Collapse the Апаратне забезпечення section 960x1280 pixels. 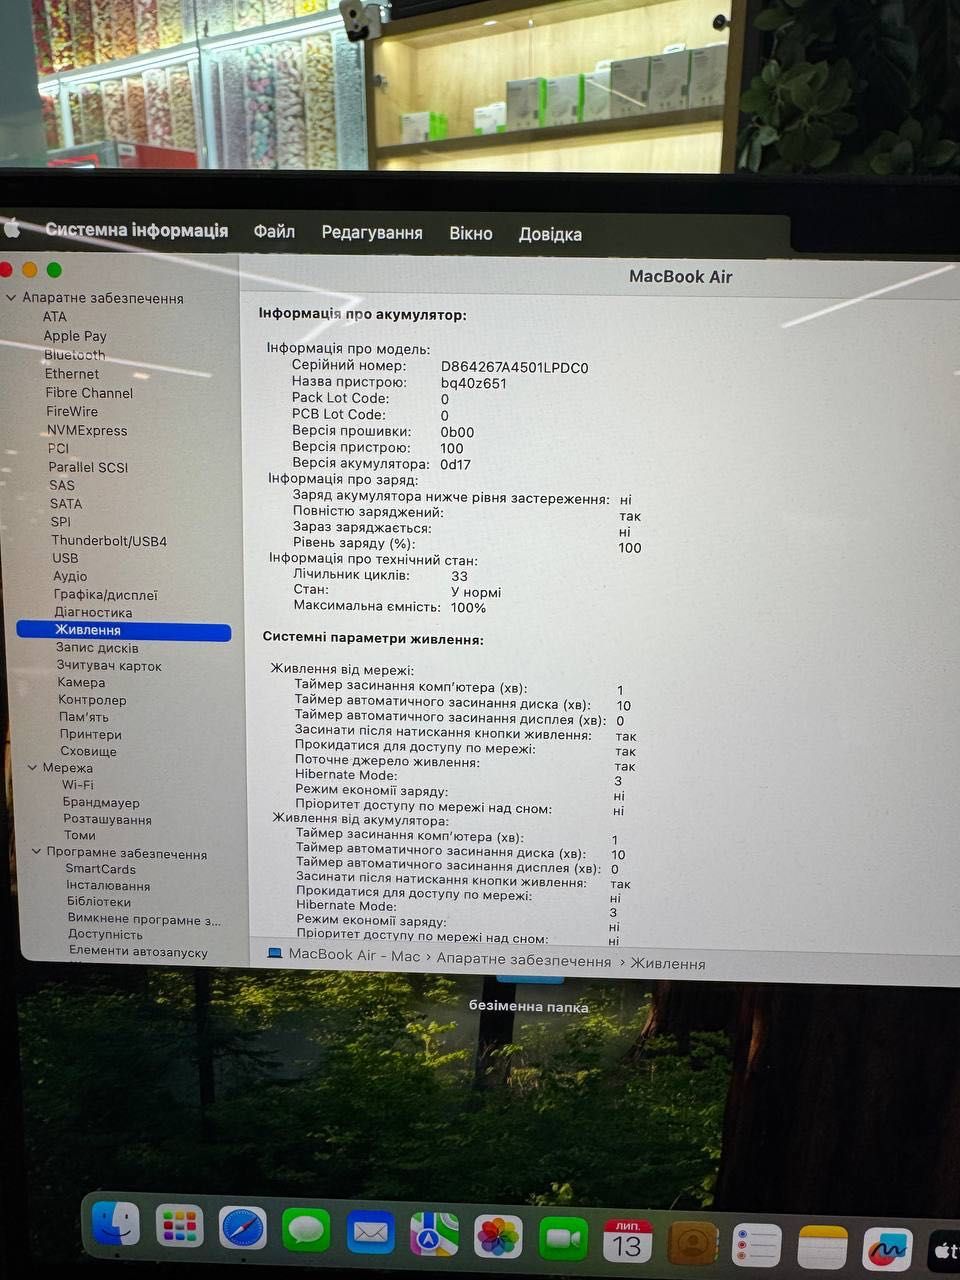click(11, 298)
